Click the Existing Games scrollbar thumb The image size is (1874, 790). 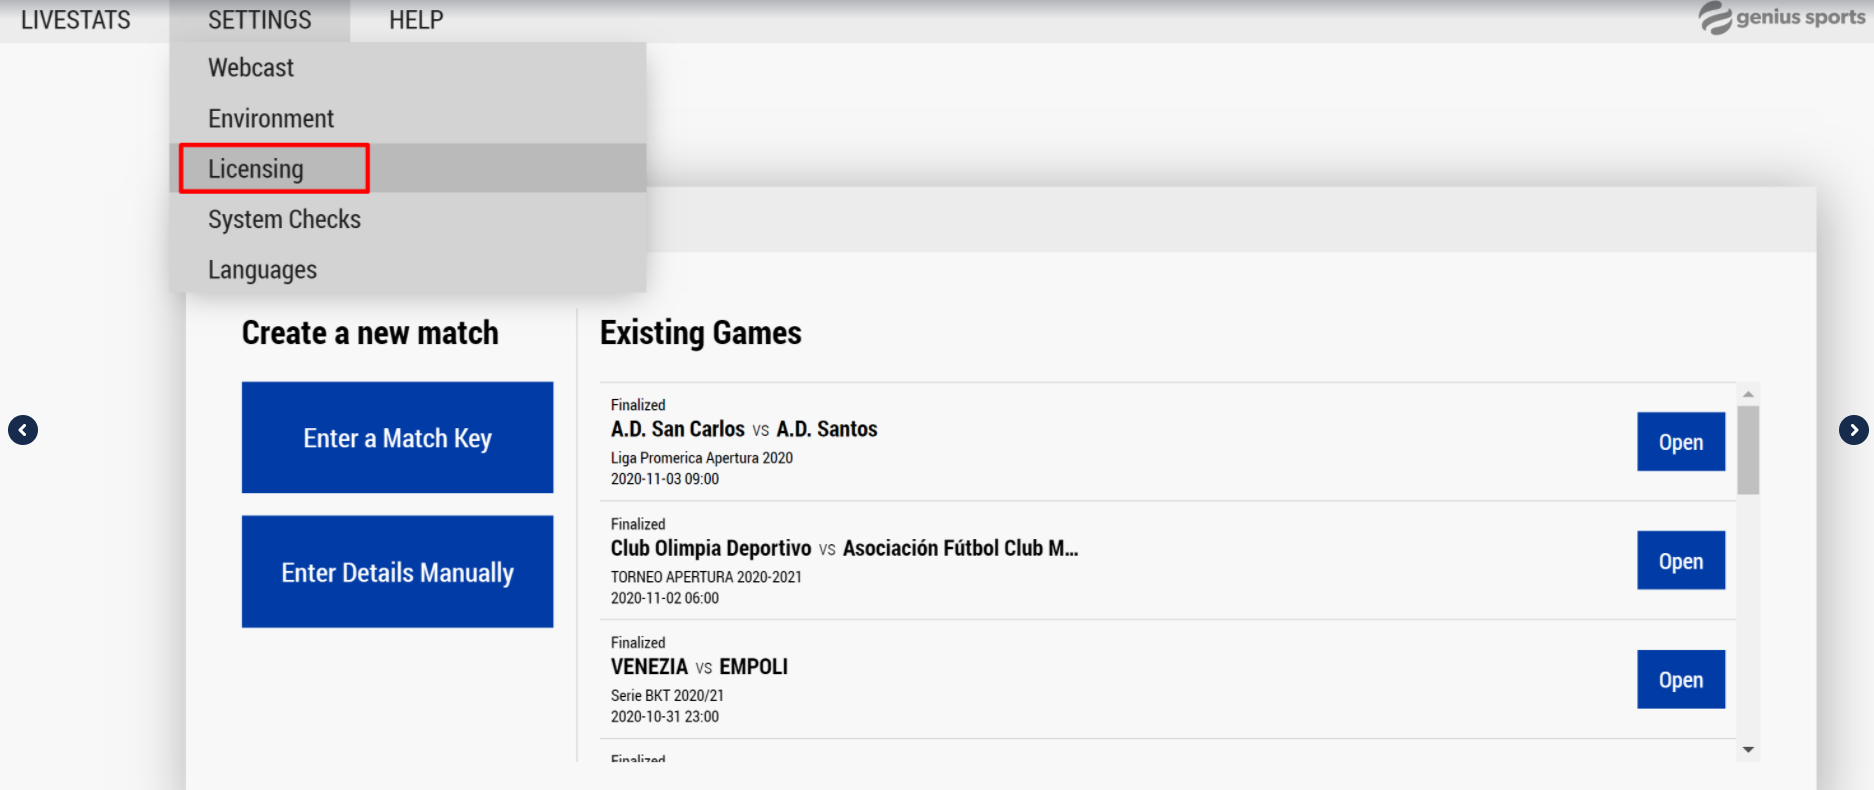[x=1748, y=450]
